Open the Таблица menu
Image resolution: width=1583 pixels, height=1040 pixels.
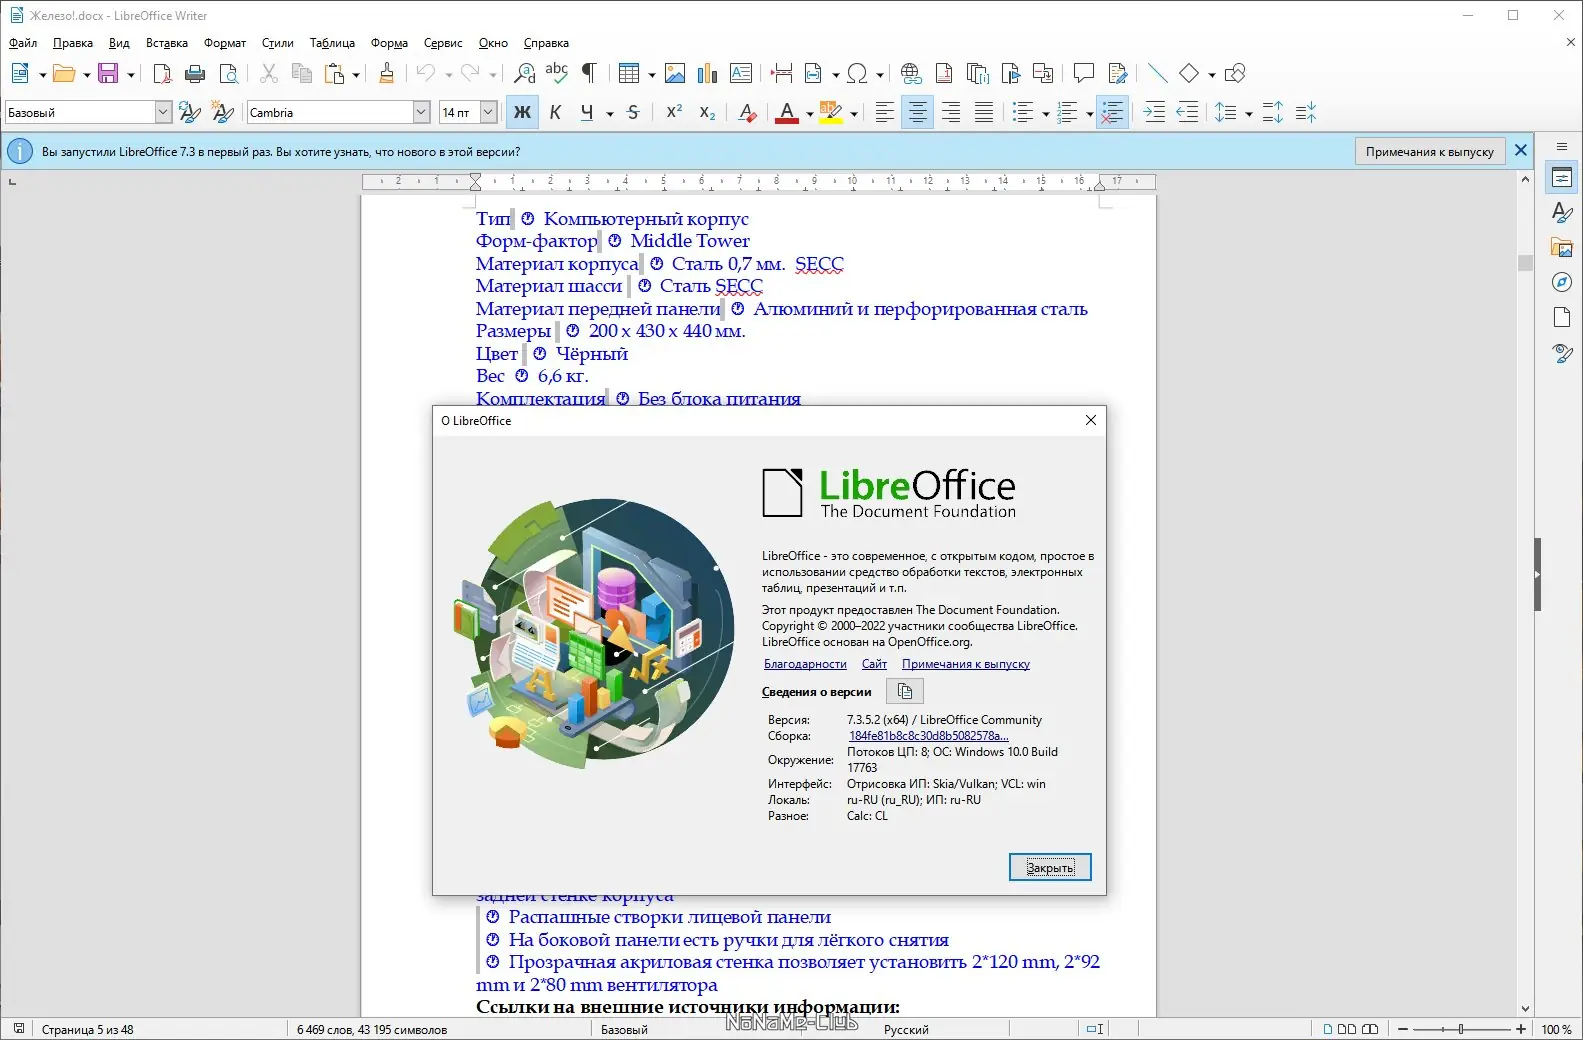(x=332, y=43)
